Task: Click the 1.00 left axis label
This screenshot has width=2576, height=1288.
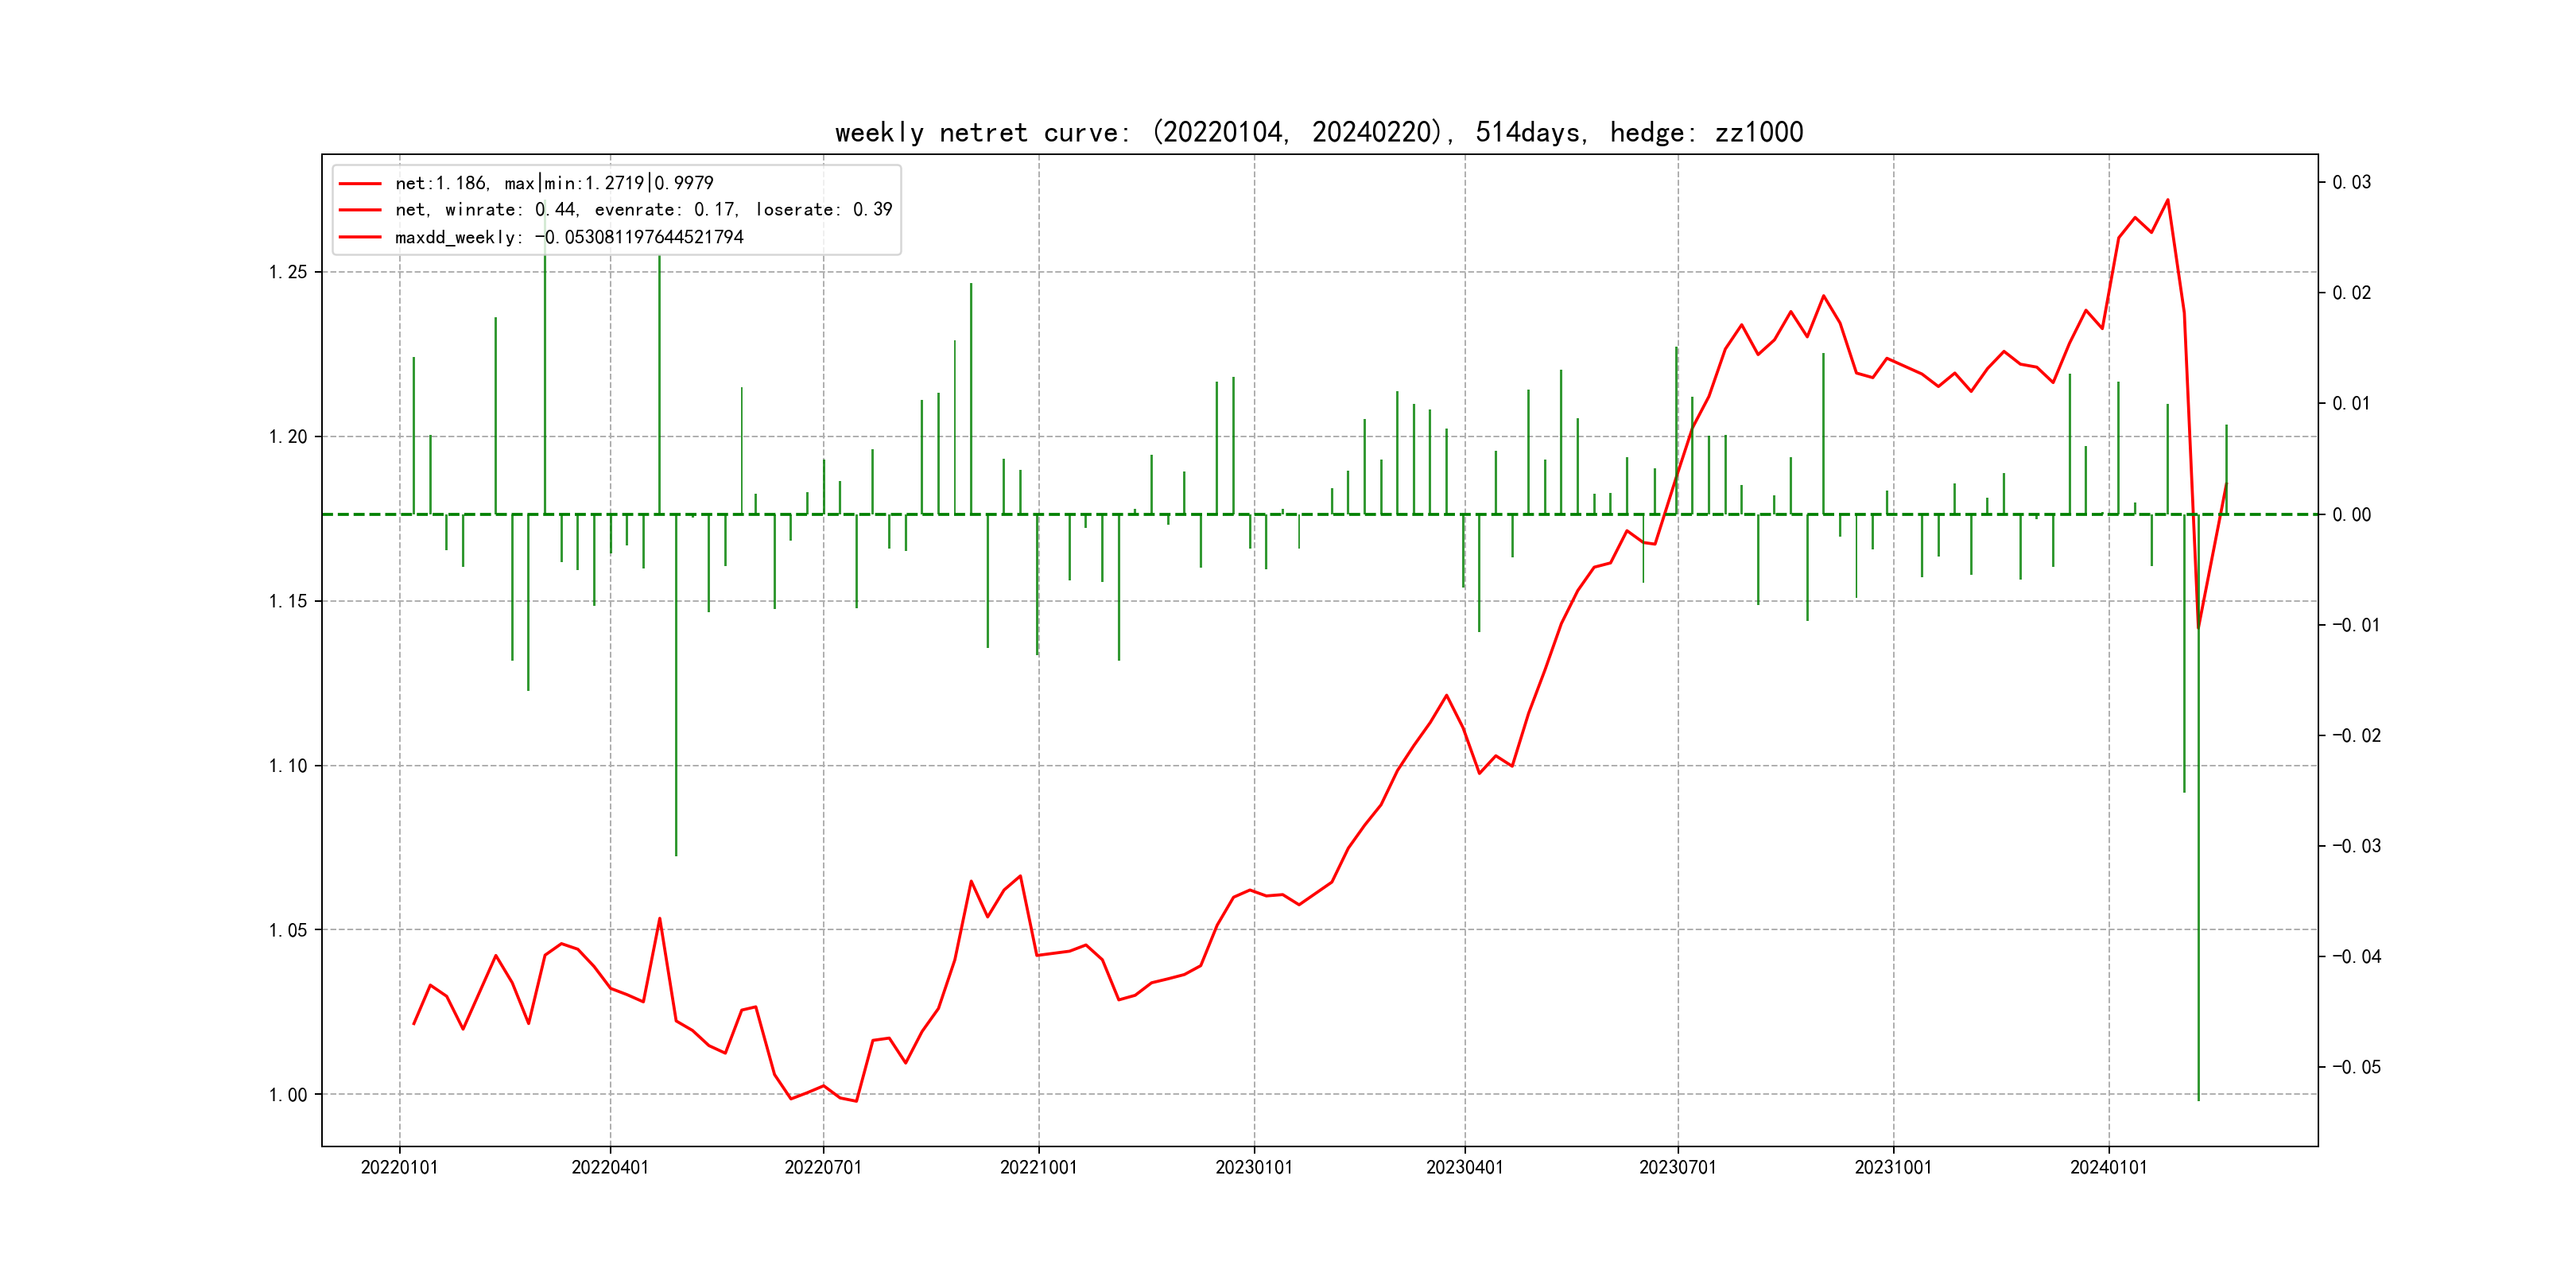Action: click(288, 1095)
